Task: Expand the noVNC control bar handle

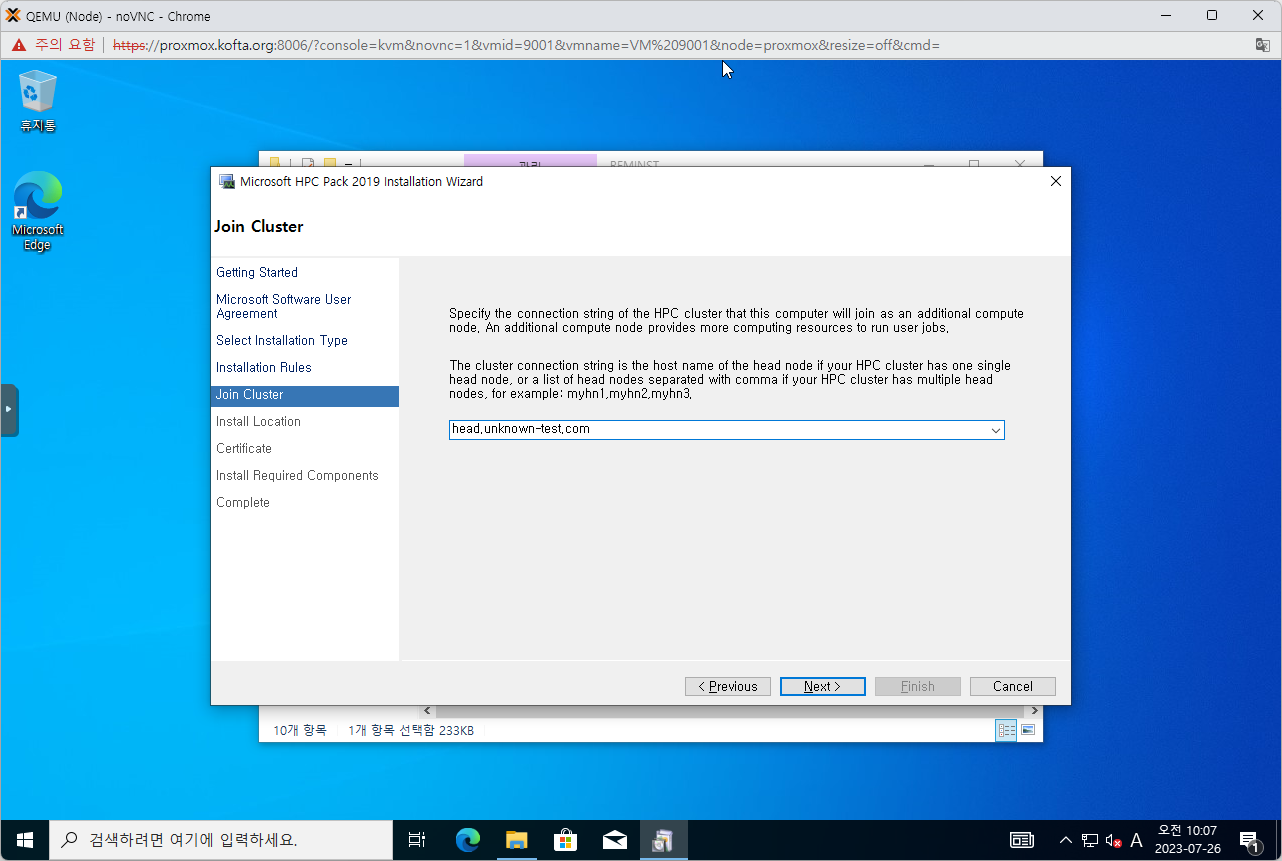Action: 9,410
